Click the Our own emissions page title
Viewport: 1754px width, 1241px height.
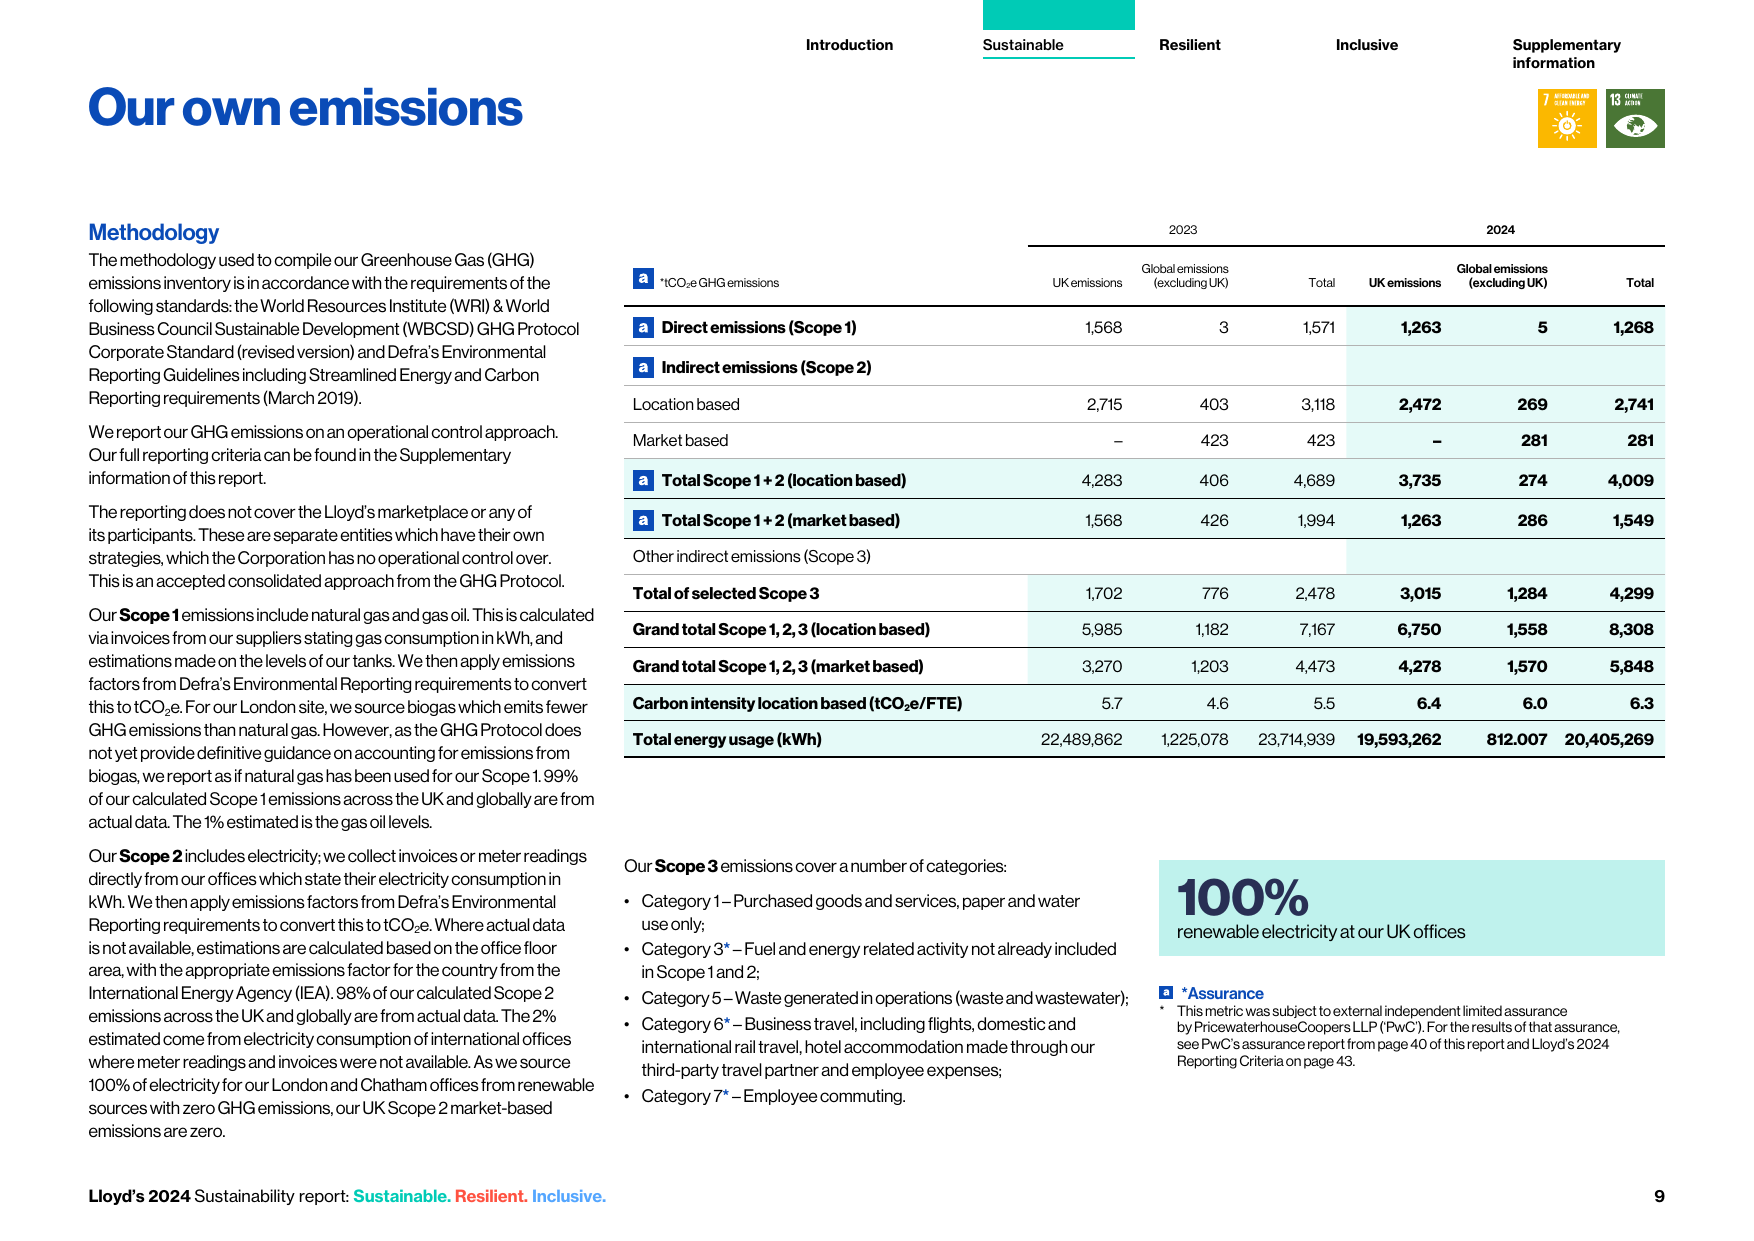[x=305, y=108]
